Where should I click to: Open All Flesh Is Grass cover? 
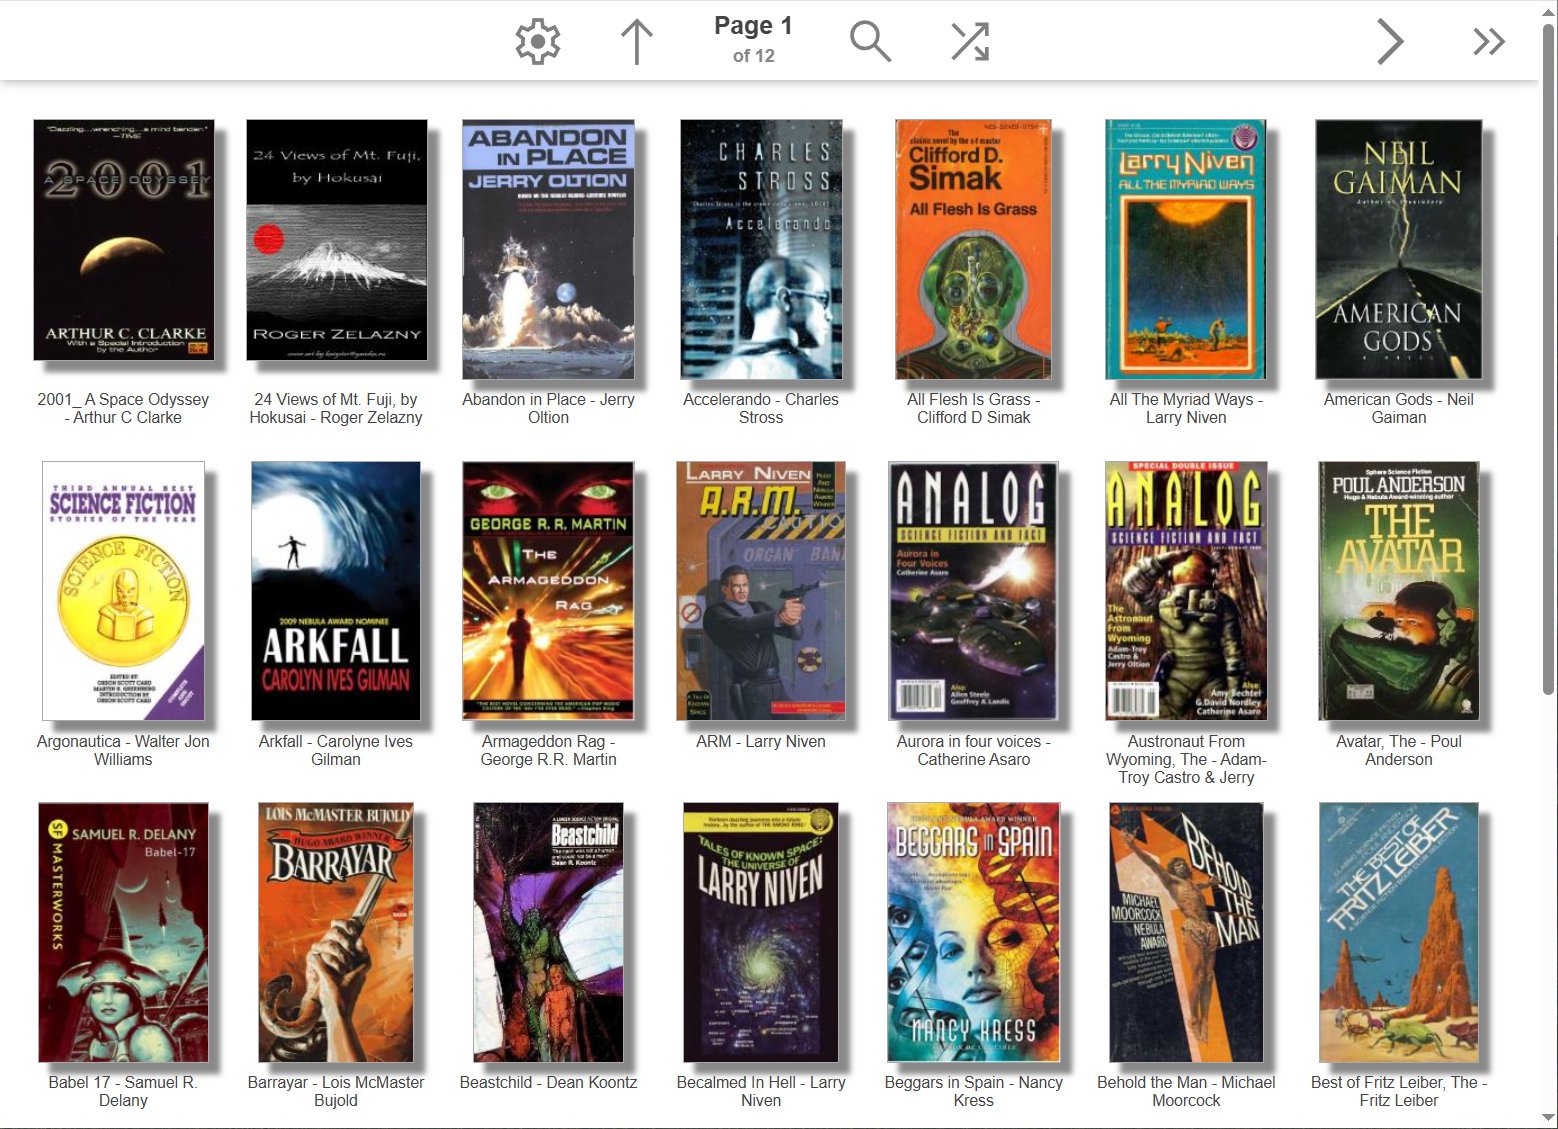[x=973, y=250]
